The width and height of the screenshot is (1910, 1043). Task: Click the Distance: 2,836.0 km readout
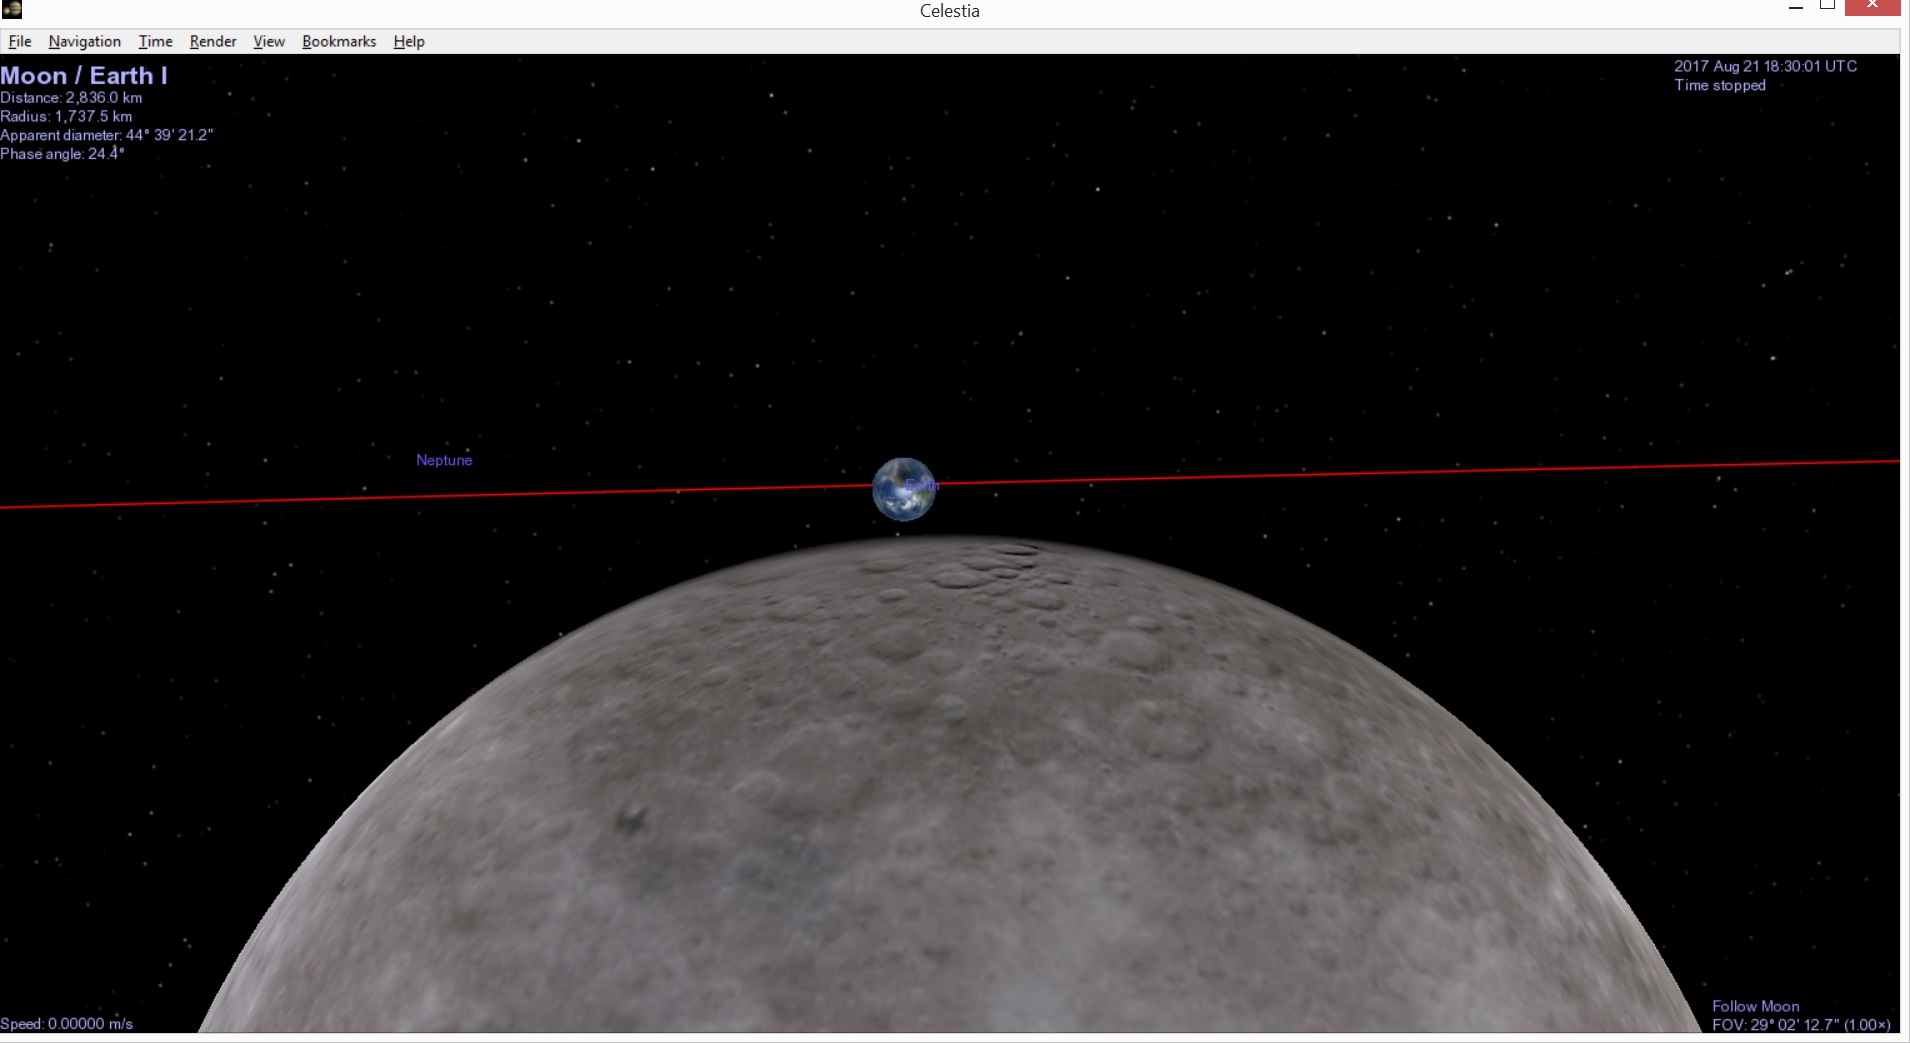(71, 97)
